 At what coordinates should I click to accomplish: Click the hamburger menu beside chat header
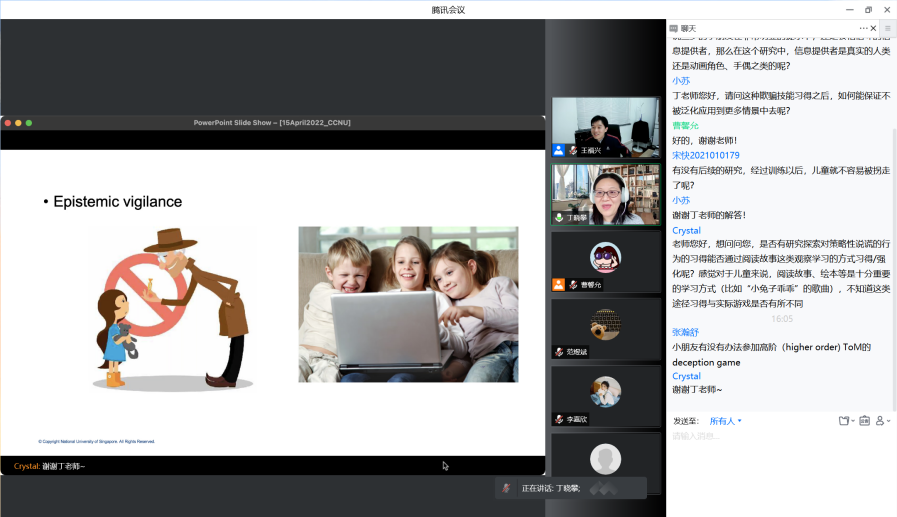click(x=888, y=28)
